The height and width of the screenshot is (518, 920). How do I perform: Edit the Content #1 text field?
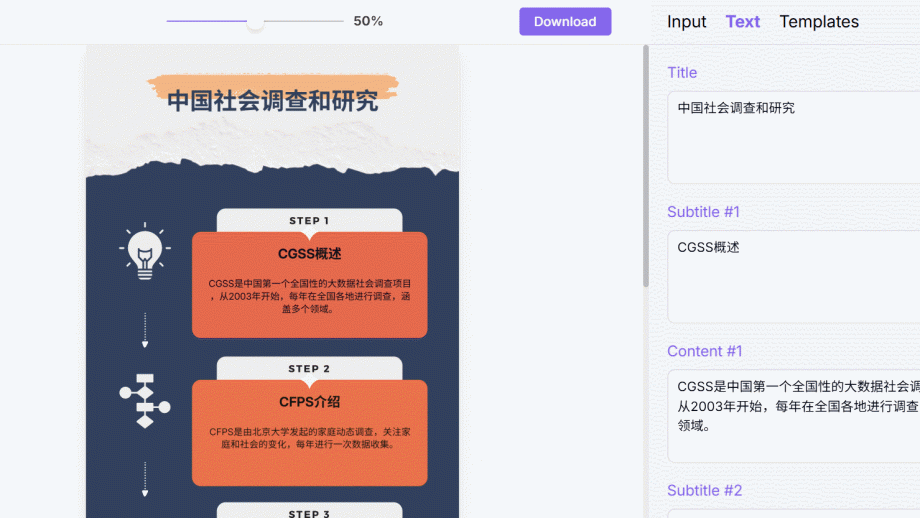tap(793, 416)
